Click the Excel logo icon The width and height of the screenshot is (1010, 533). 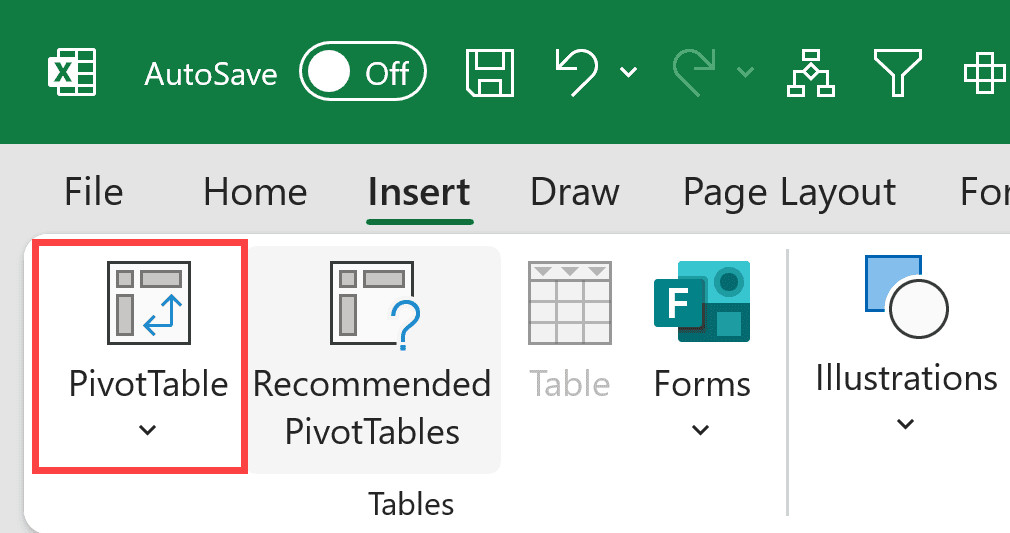[x=72, y=73]
